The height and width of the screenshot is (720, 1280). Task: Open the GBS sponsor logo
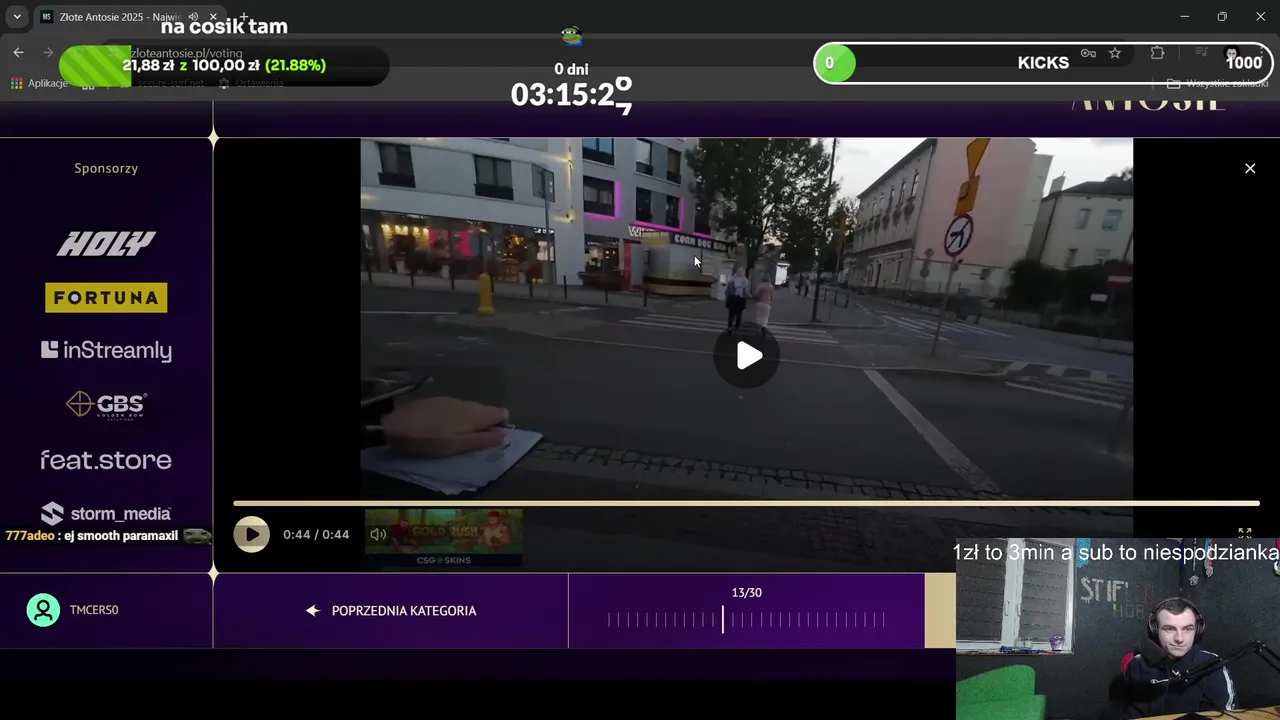click(106, 404)
